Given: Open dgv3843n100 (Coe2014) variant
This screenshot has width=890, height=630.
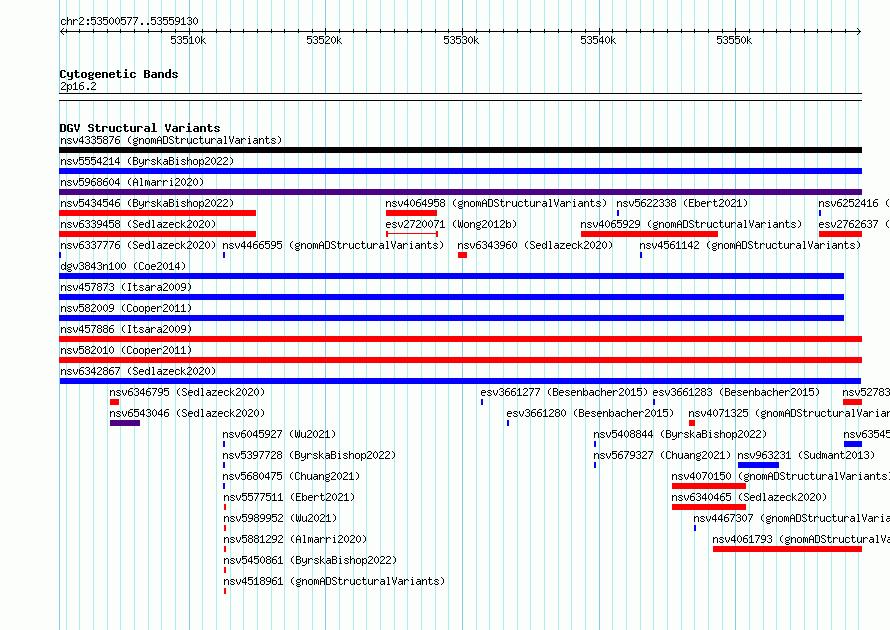Looking at the screenshot, I should [x=123, y=266].
